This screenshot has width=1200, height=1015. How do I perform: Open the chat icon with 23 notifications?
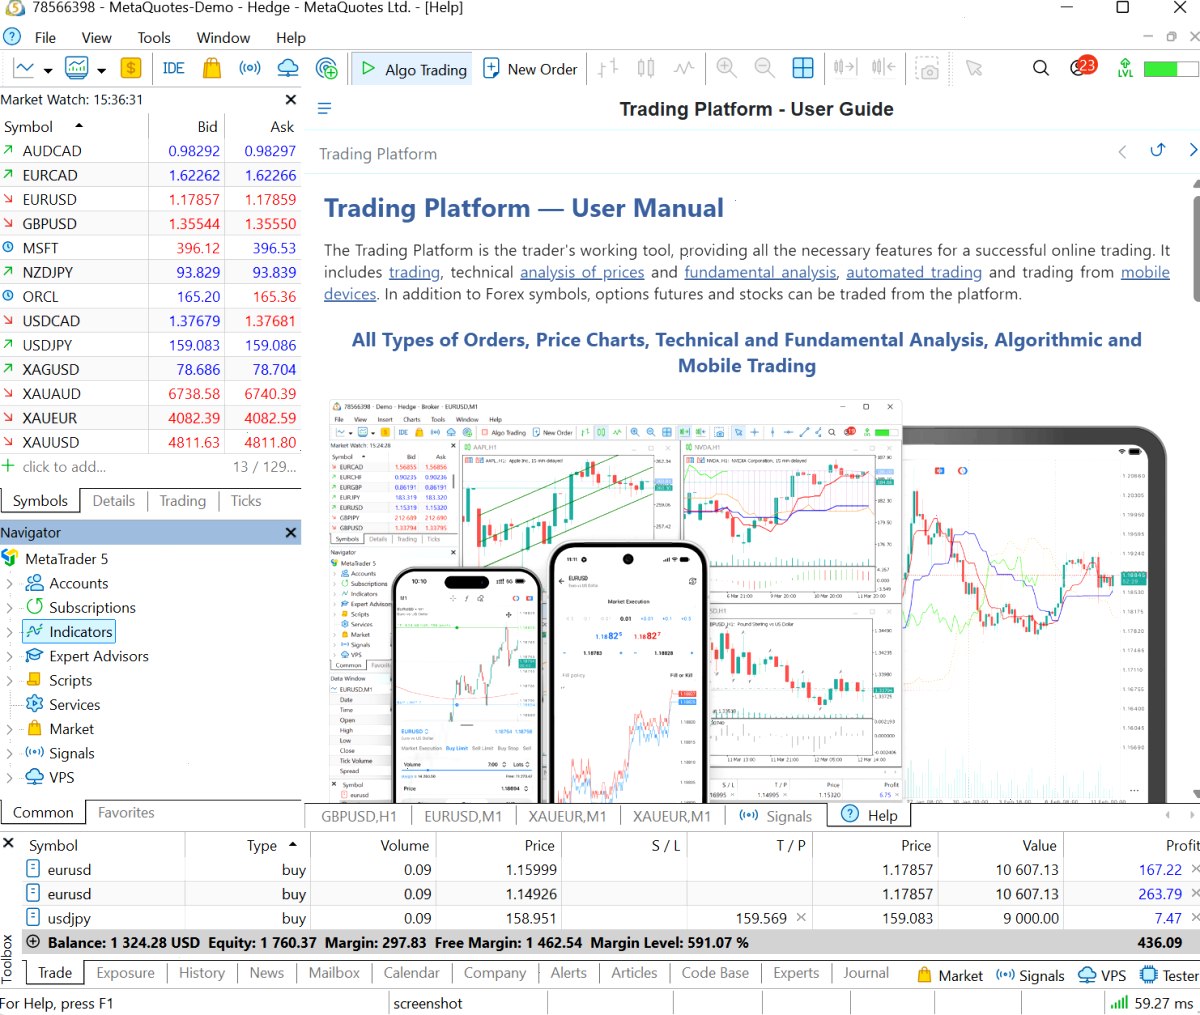[x=1083, y=67]
